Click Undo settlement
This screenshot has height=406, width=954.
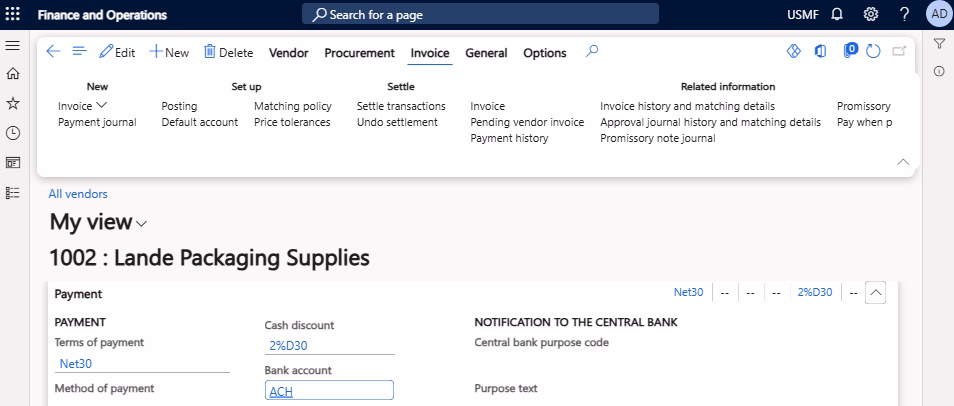click(x=397, y=122)
